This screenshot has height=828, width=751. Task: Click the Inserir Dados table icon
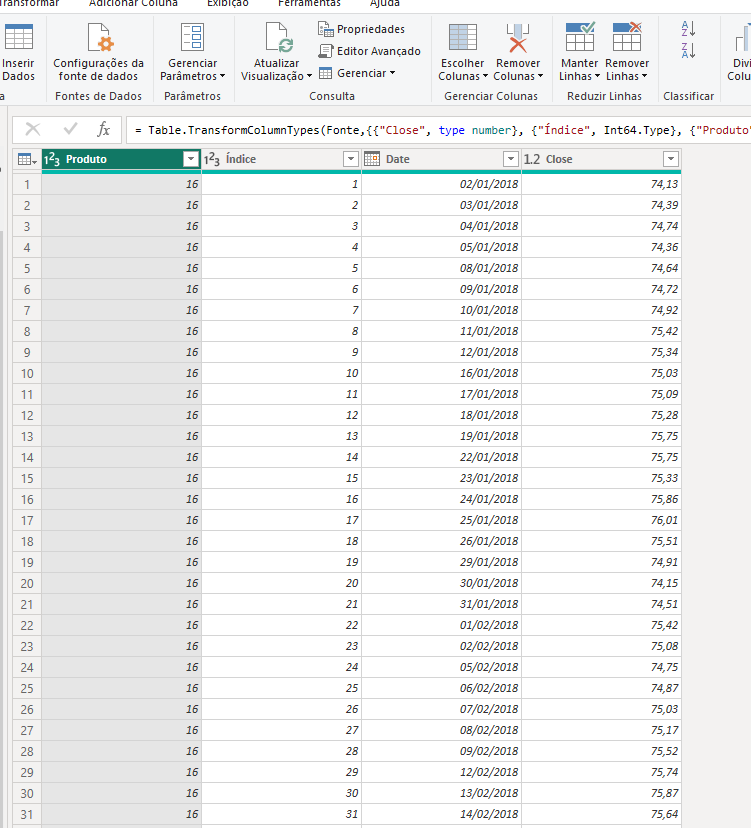(x=18, y=36)
